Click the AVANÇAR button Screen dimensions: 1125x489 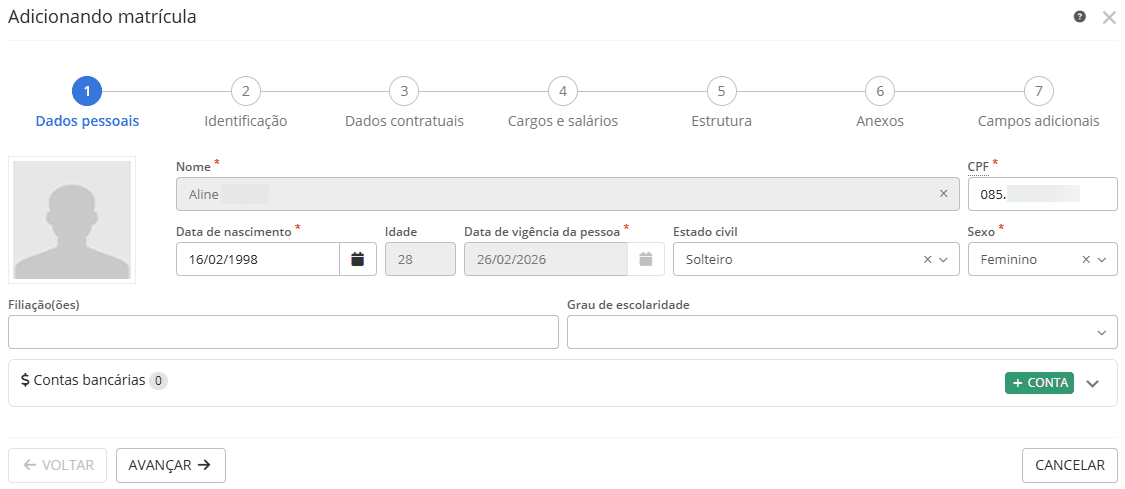[171, 465]
